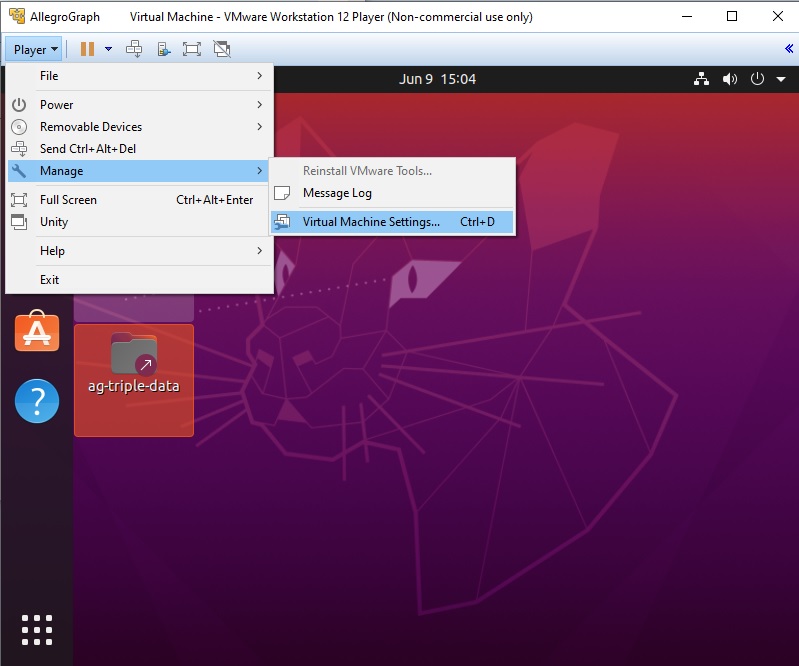Open the Power submenu
The height and width of the screenshot is (666, 799).
140,105
